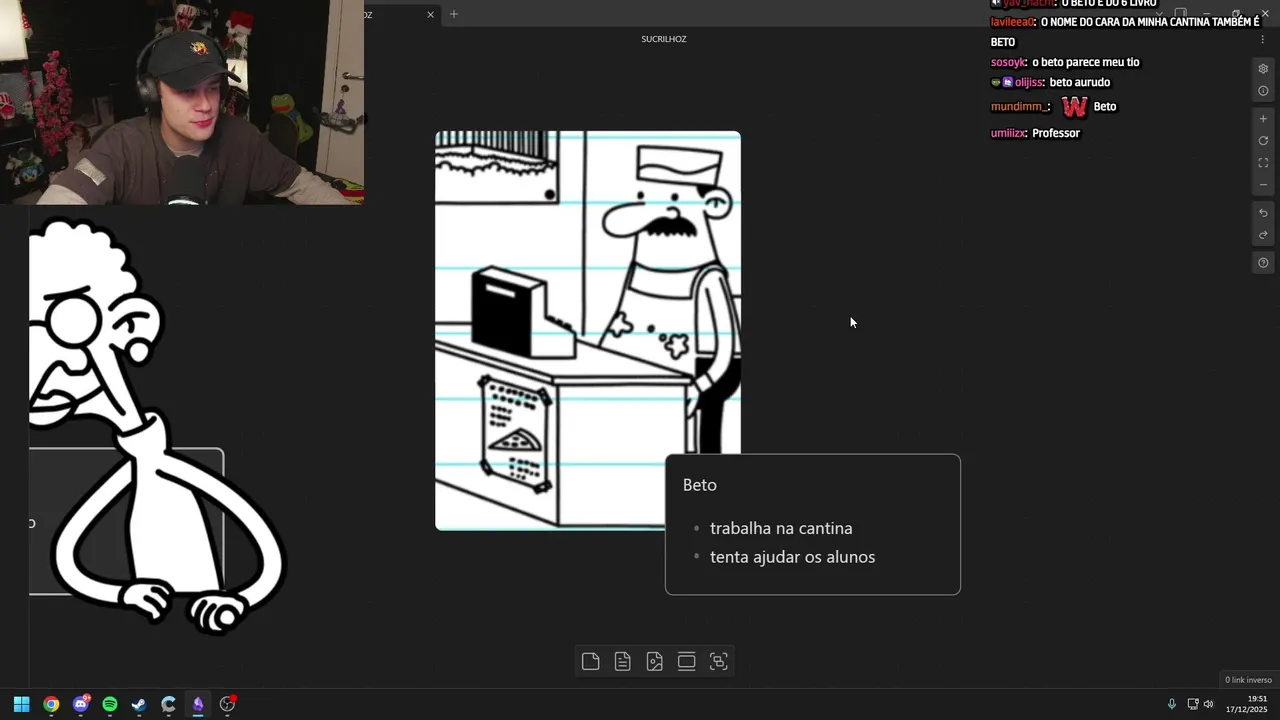
Task: Select the cantina cashier image node
Action: click(588, 330)
